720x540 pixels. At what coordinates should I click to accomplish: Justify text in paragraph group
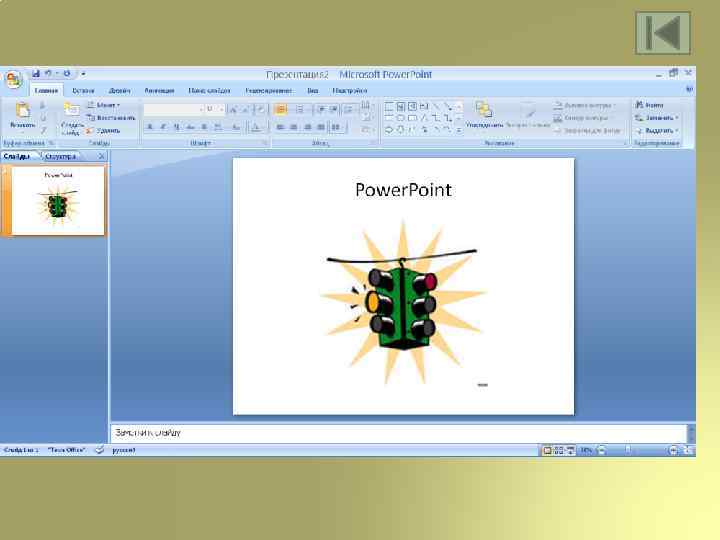tap(321, 127)
